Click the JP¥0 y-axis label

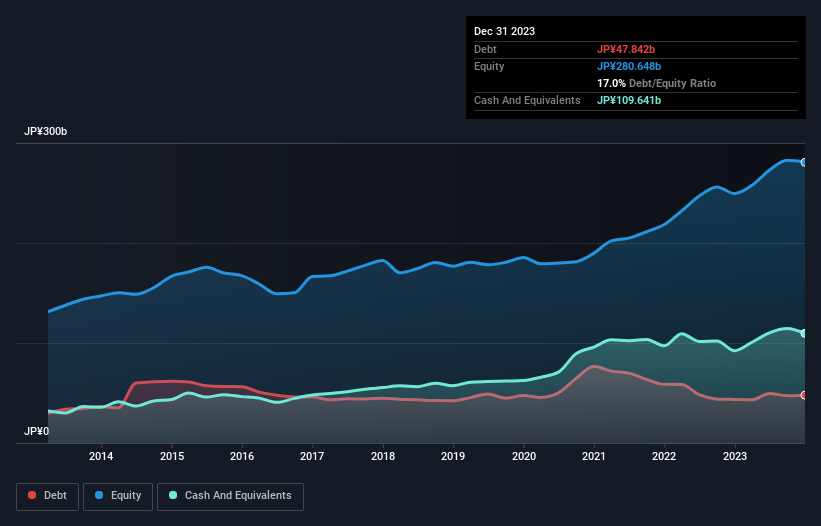[36, 431]
